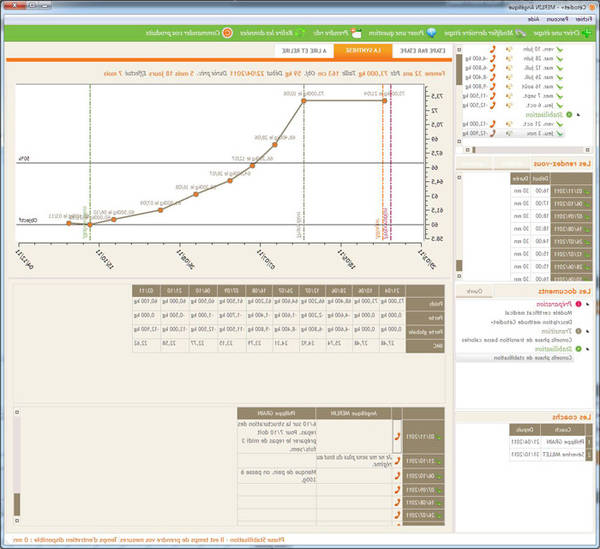Click the 73,000 kg peak point on the weight graph

pos(303,101)
